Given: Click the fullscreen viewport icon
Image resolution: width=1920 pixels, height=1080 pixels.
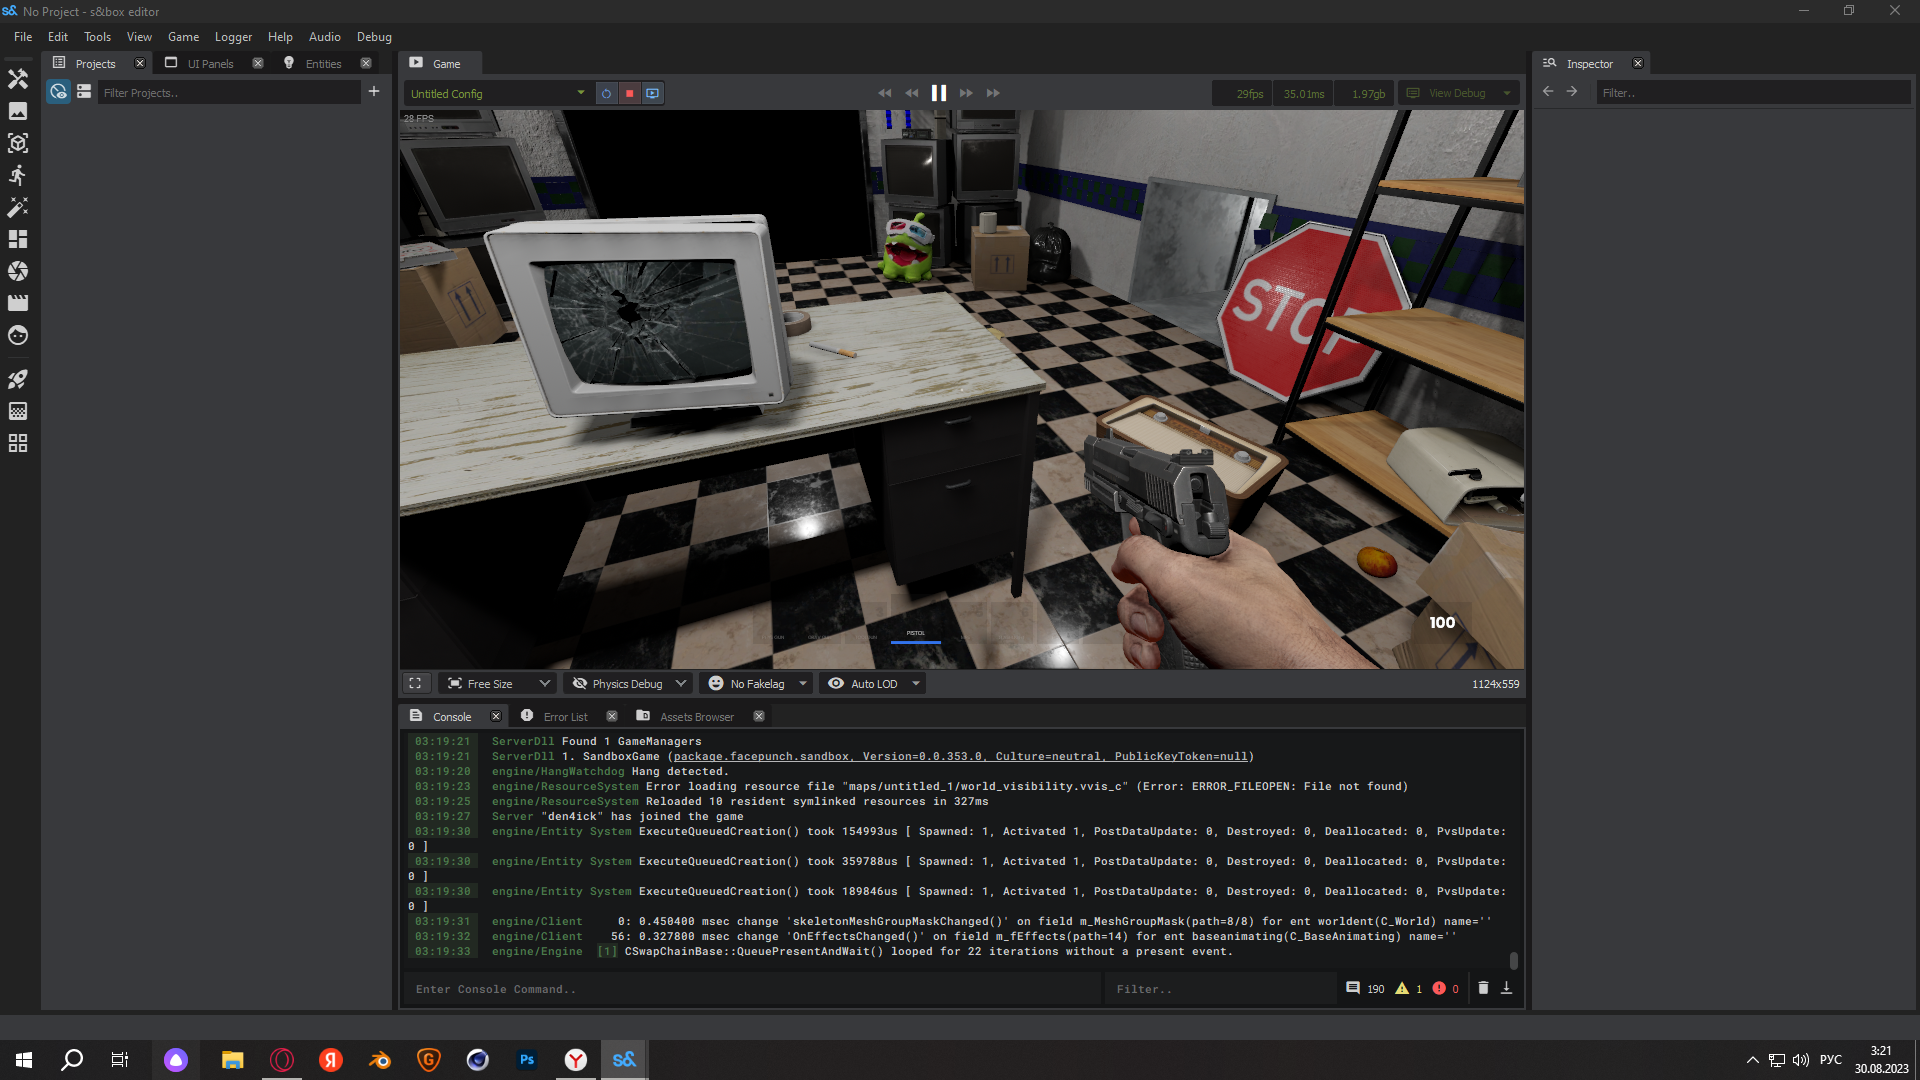Looking at the screenshot, I should pos(415,683).
